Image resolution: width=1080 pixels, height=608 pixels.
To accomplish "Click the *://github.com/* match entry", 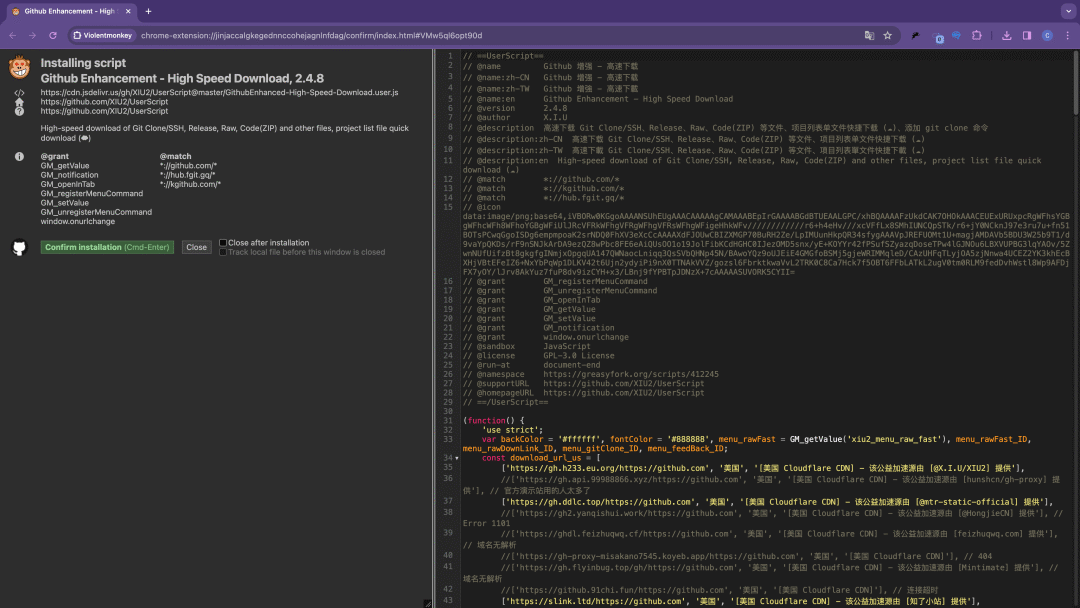I will [188, 165].
